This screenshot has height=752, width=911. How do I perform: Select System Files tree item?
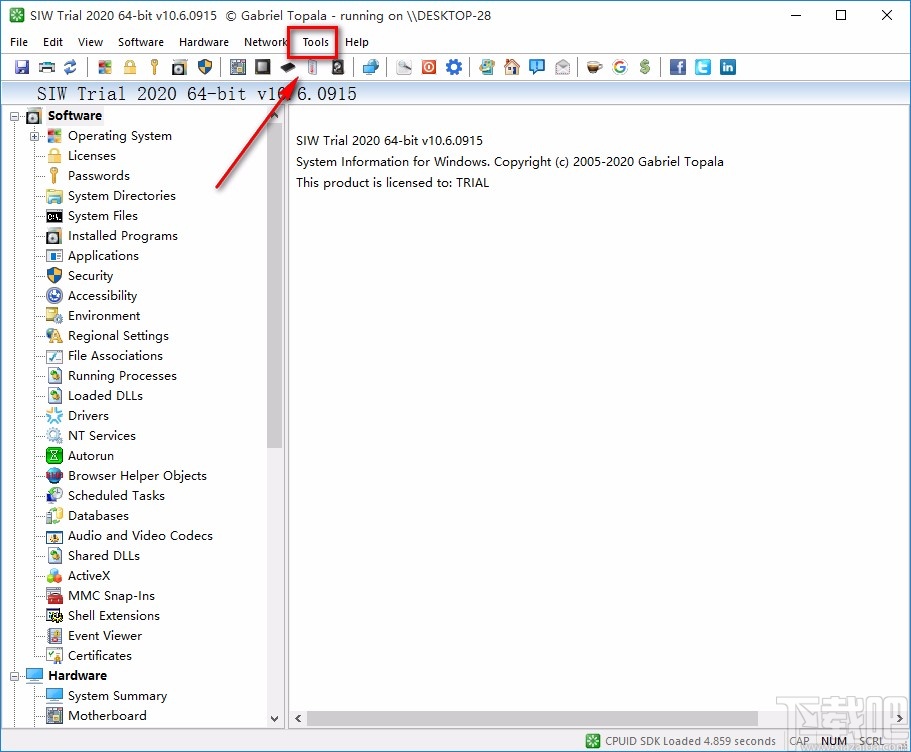103,216
